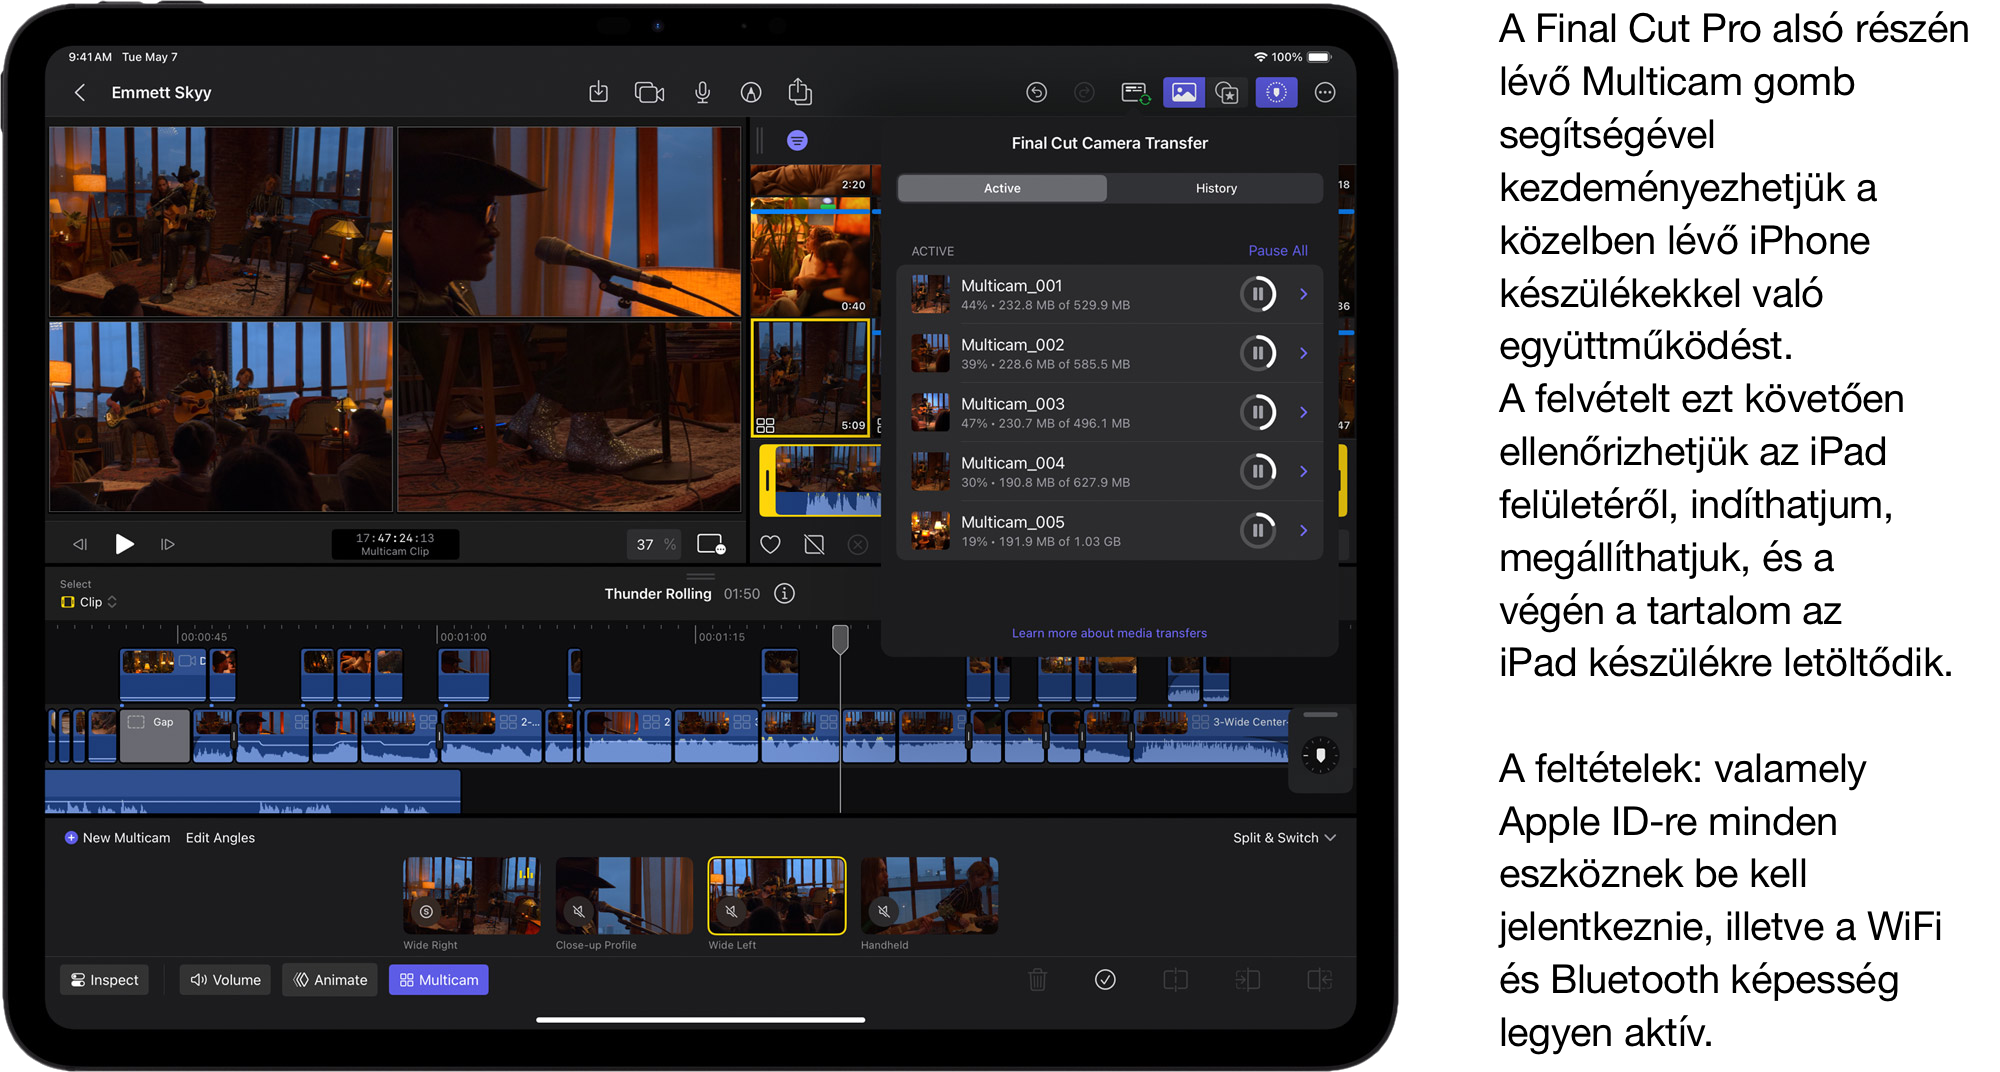The width and height of the screenshot is (2000, 1072).
Task: Select the Wide Left angle
Action: point(777,896)
